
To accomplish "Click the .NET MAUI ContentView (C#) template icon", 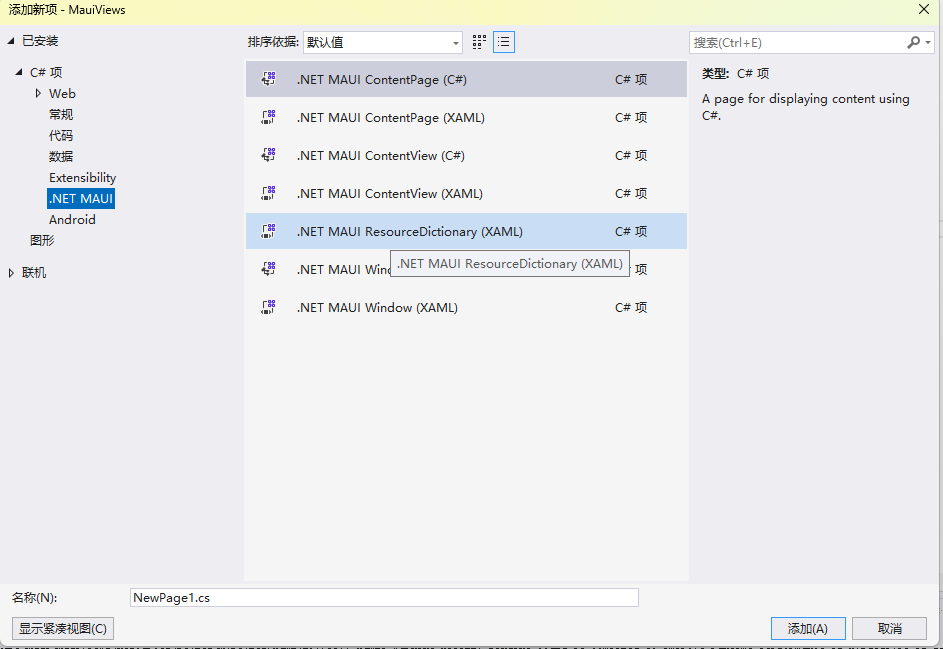I will click(x=268, y=155).
